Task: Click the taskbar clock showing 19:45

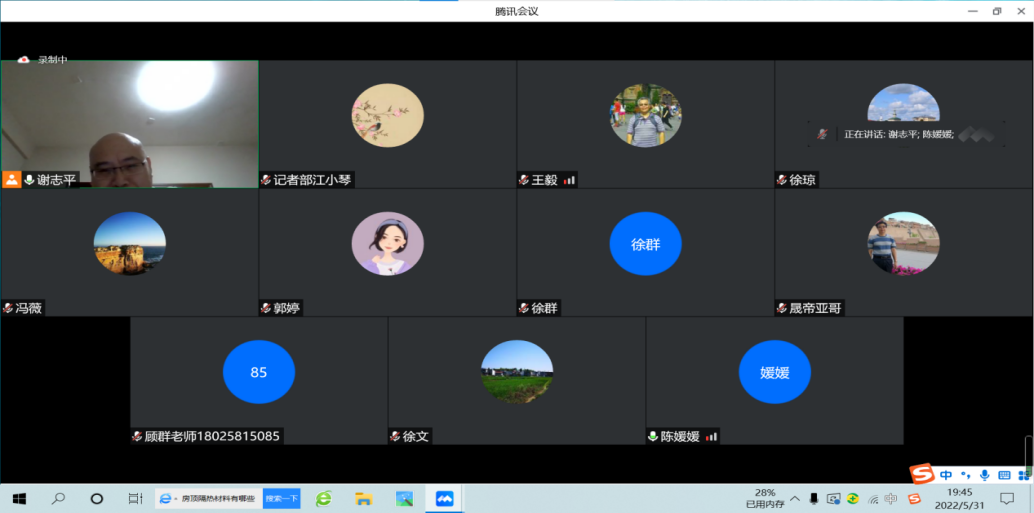Action: [959, 498]
